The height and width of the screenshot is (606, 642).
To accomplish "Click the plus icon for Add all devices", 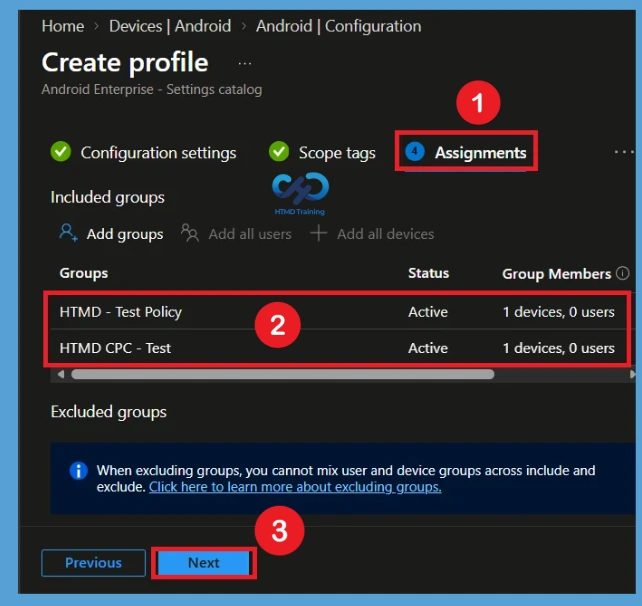I will point(318,233).
